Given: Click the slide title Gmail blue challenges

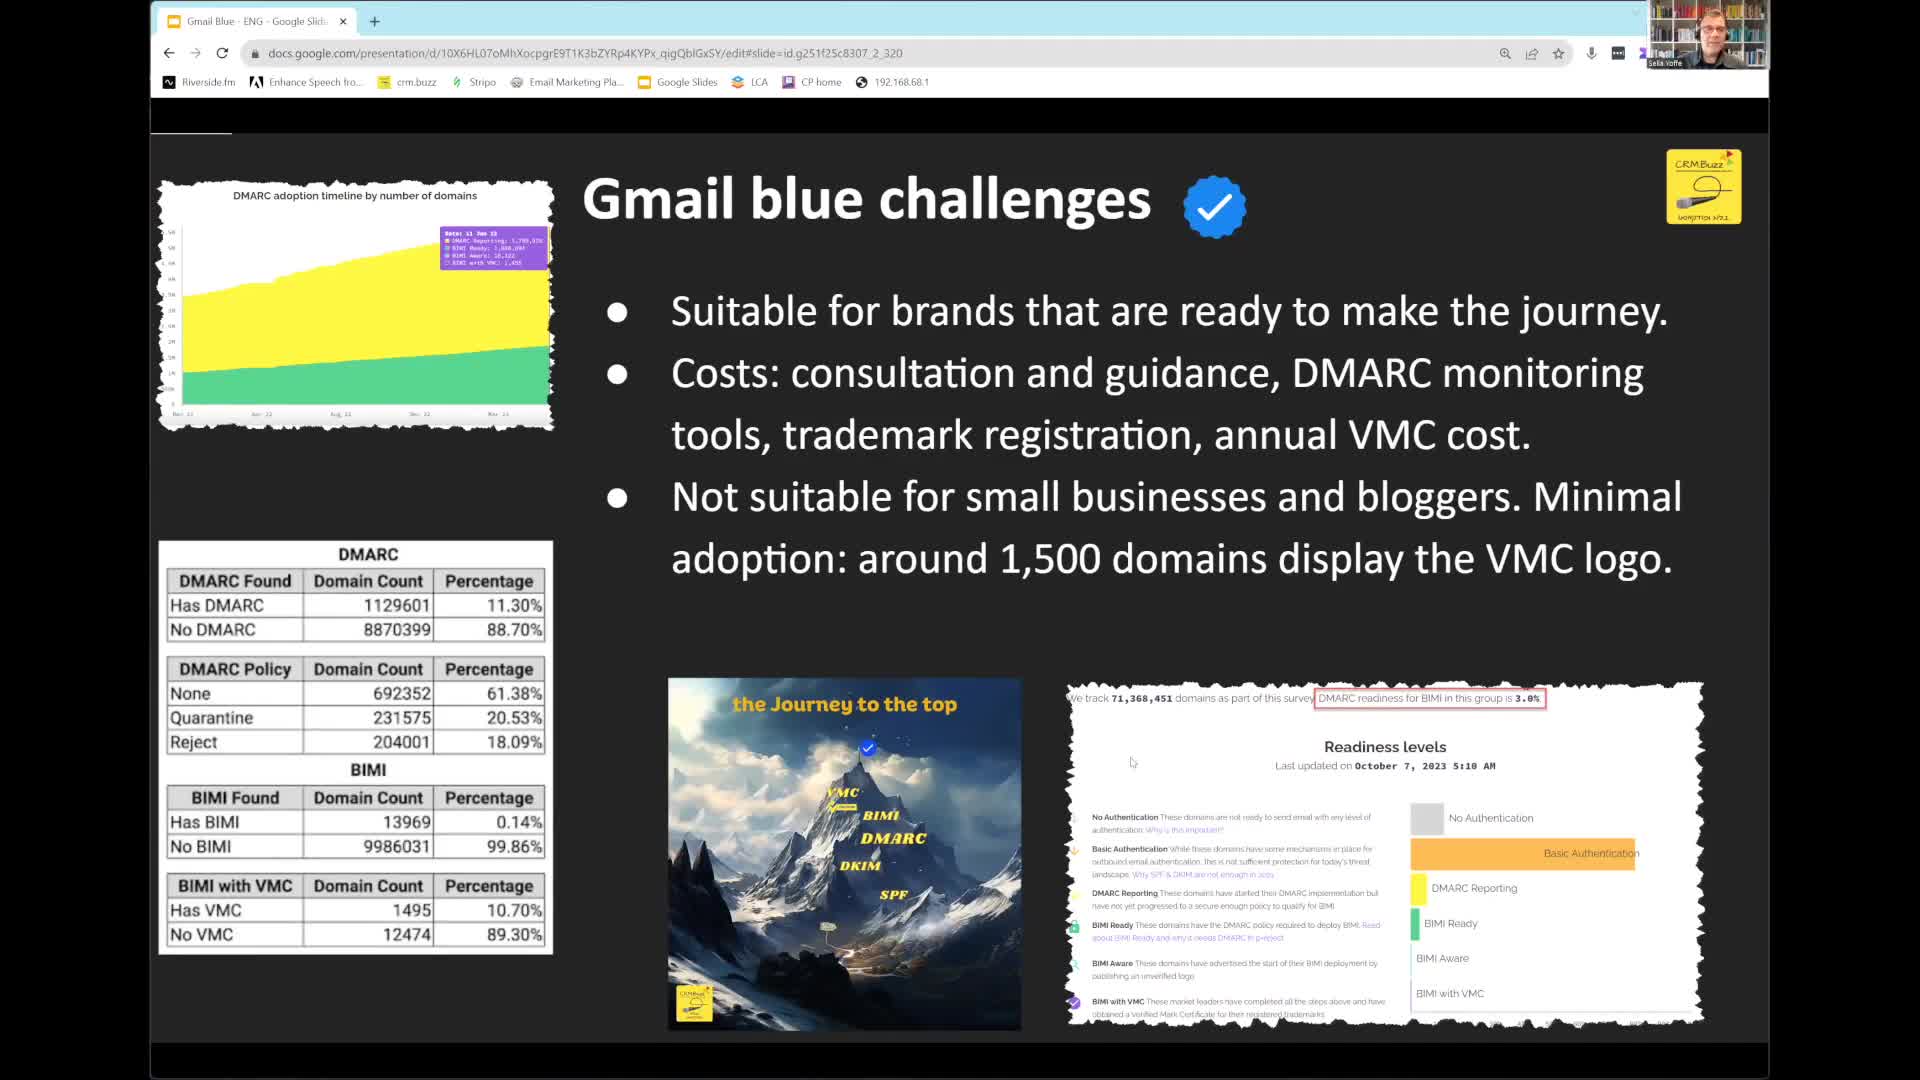Looking at the screenshot, I should [866, 199].
